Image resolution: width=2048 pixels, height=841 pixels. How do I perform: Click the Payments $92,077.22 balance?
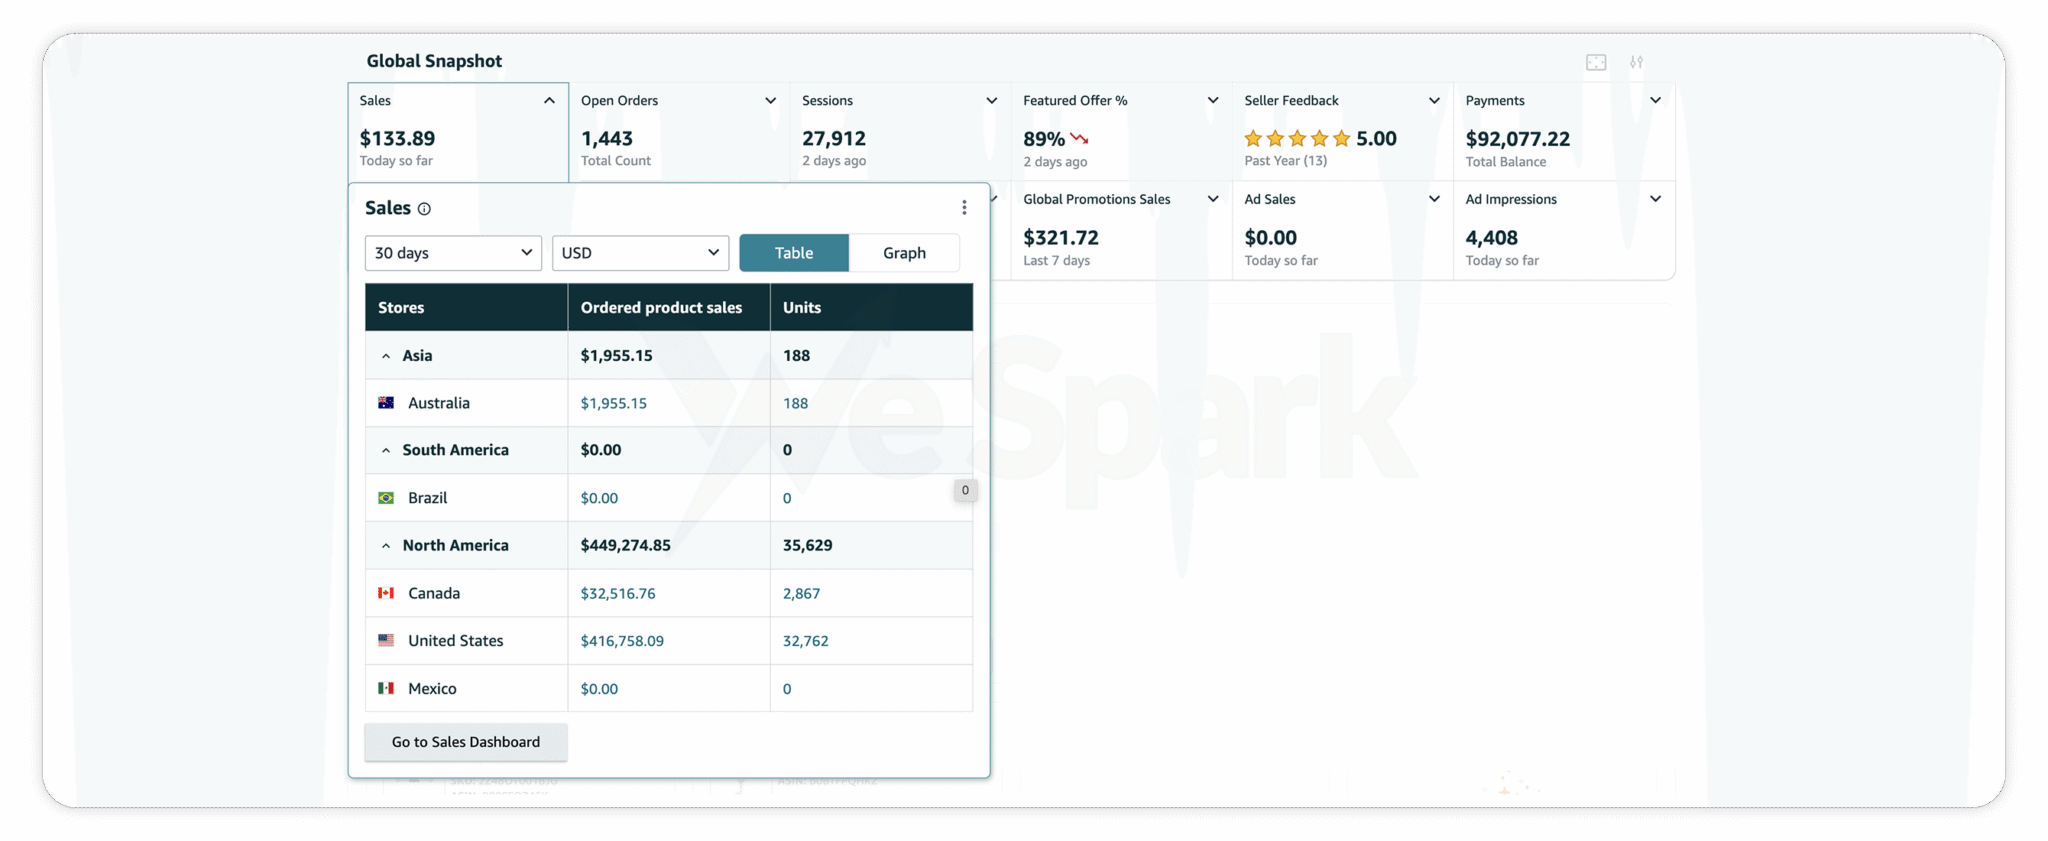coord(1517,139)
